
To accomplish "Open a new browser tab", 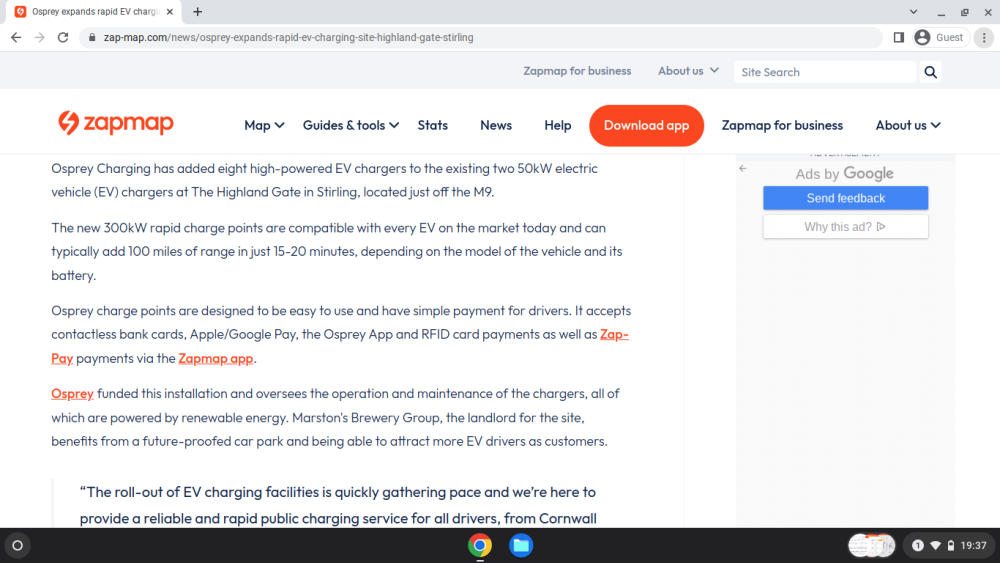I will (198, 11).
